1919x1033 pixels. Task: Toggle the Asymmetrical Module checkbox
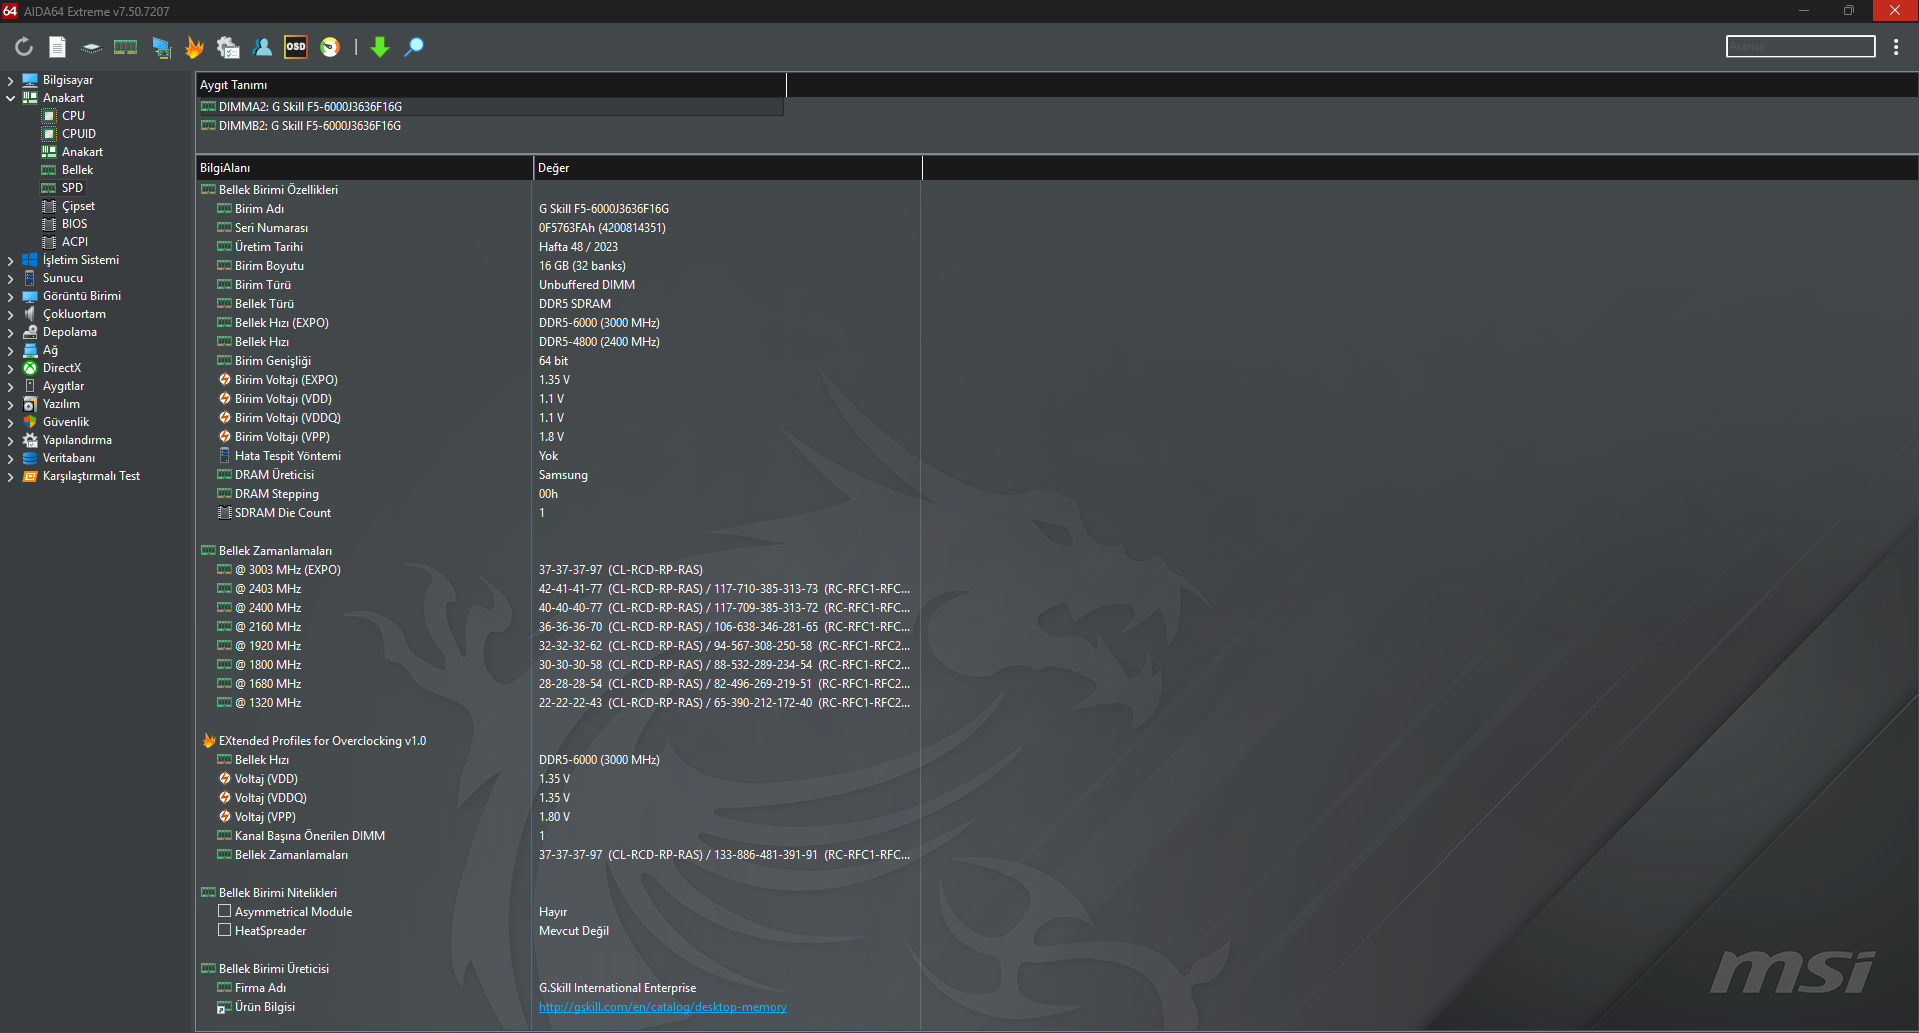click(x=225, y=911)
